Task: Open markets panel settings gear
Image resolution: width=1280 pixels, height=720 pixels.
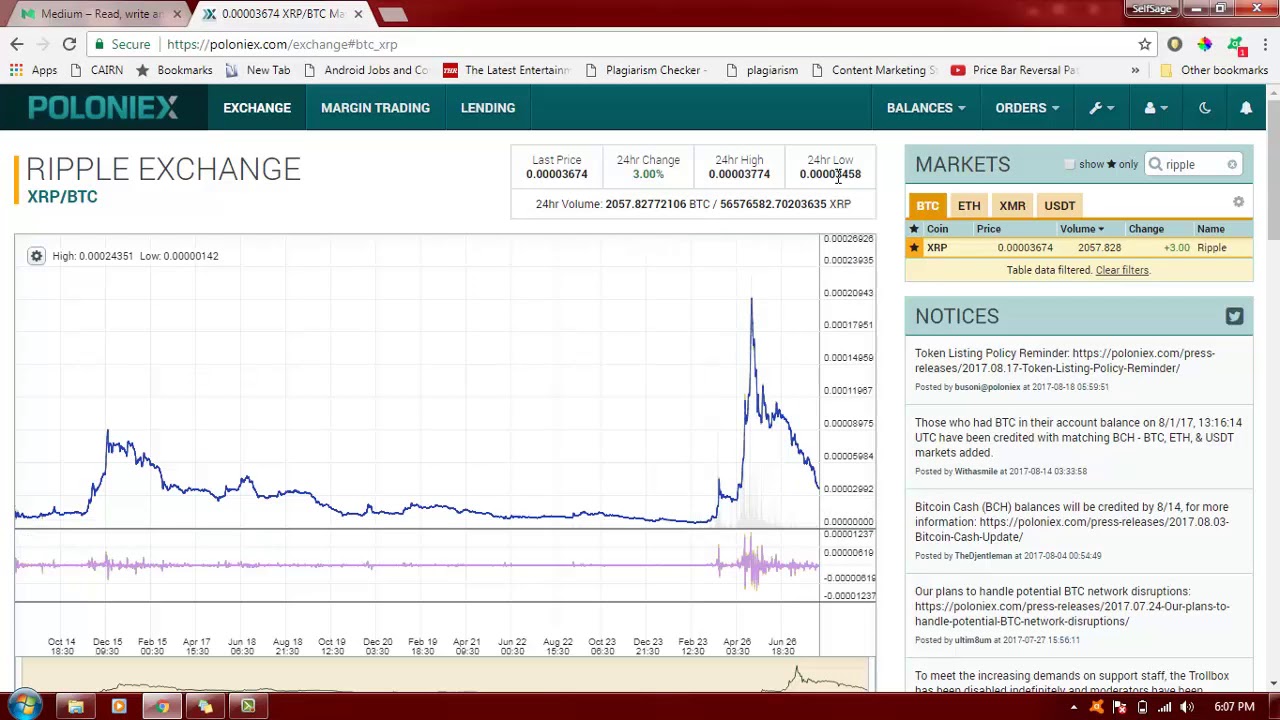Action: point(1238,203)
